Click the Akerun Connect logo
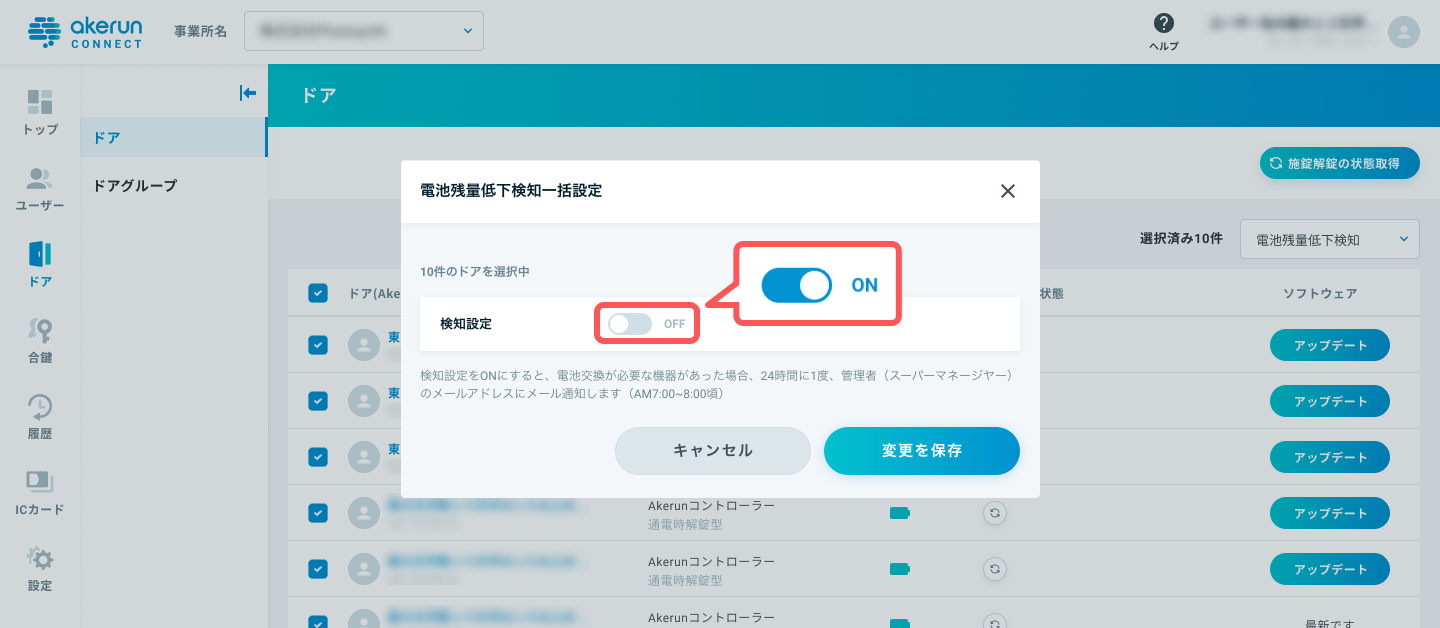Screen dimensions: 1440x628 pyautogui.click(x=85, y=31)
